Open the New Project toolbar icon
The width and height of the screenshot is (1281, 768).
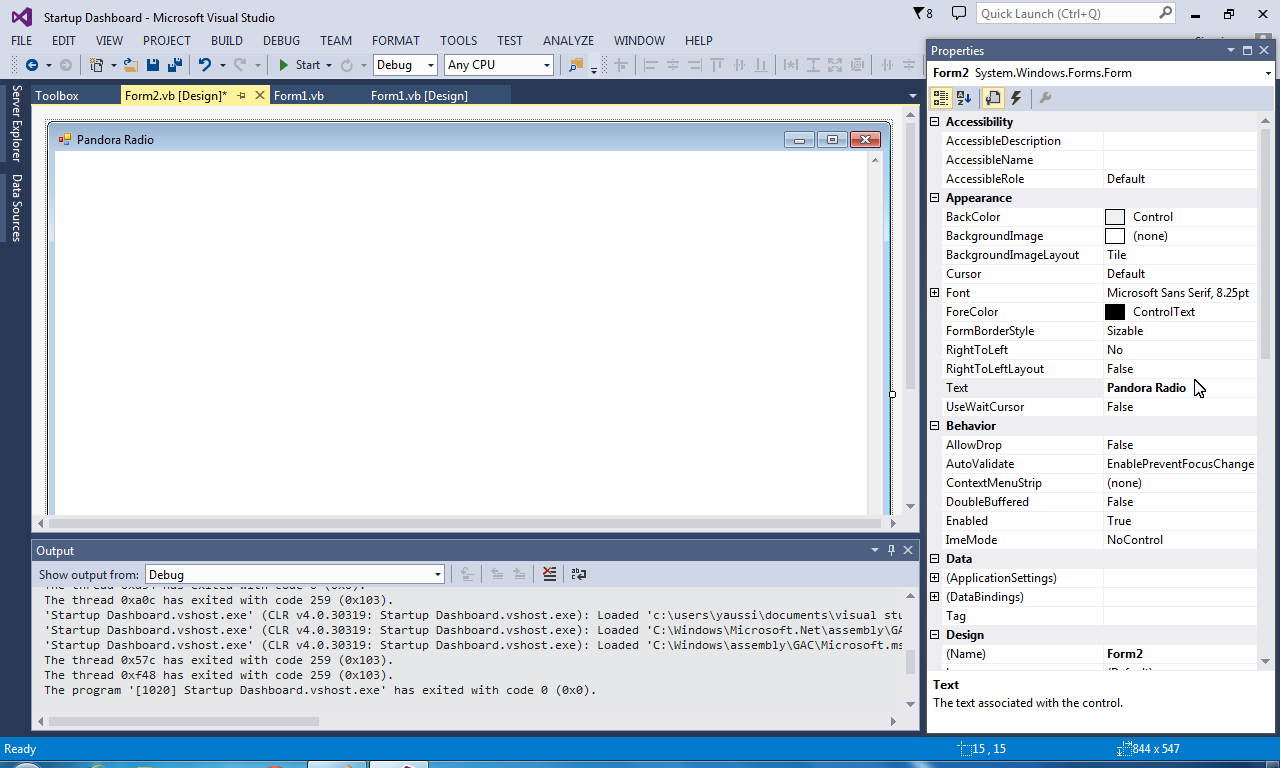pyautogui.click(x=97, y=65)
